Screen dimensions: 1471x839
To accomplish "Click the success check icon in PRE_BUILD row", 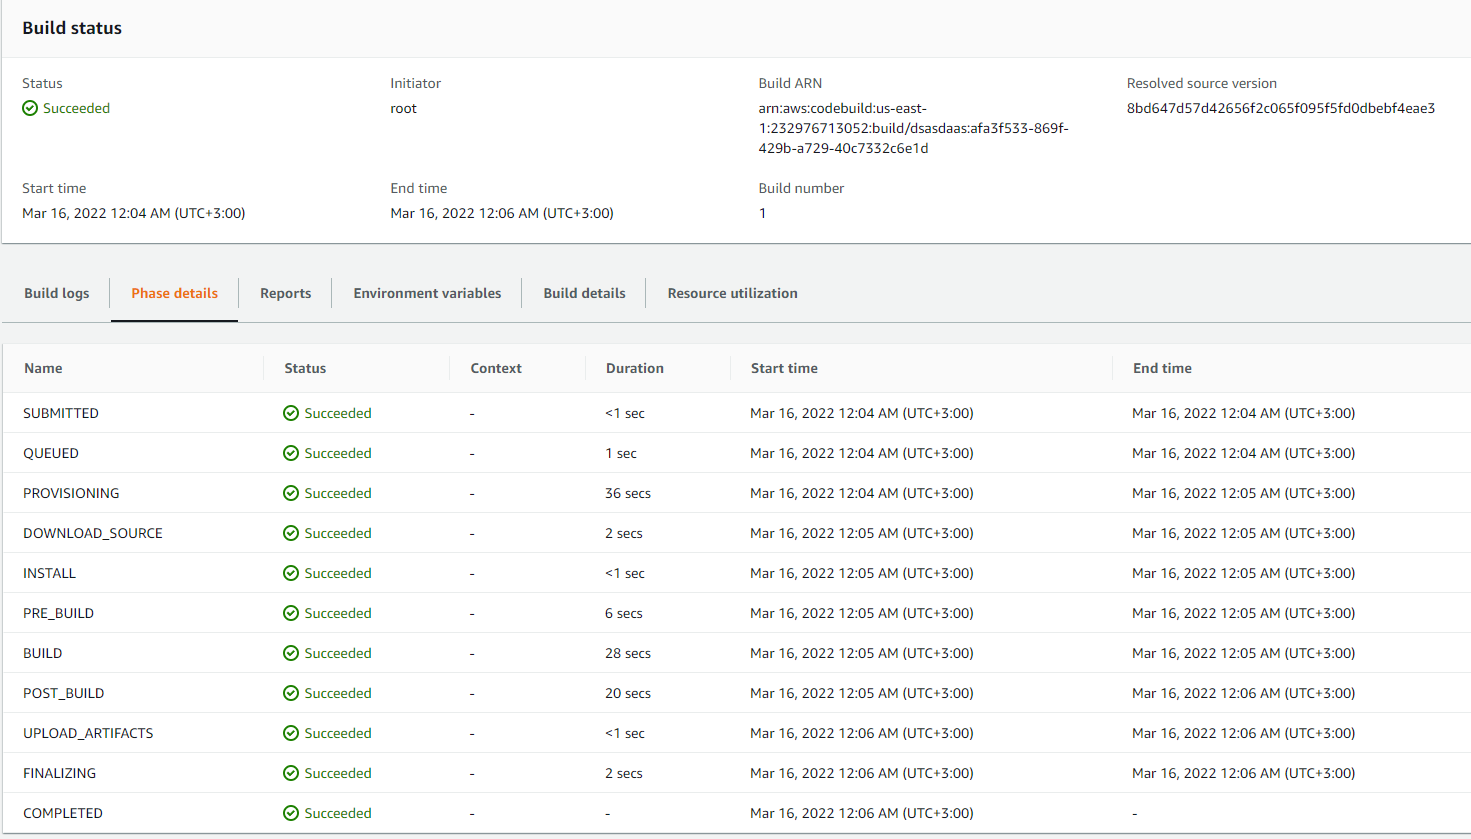I will (291, 613).
